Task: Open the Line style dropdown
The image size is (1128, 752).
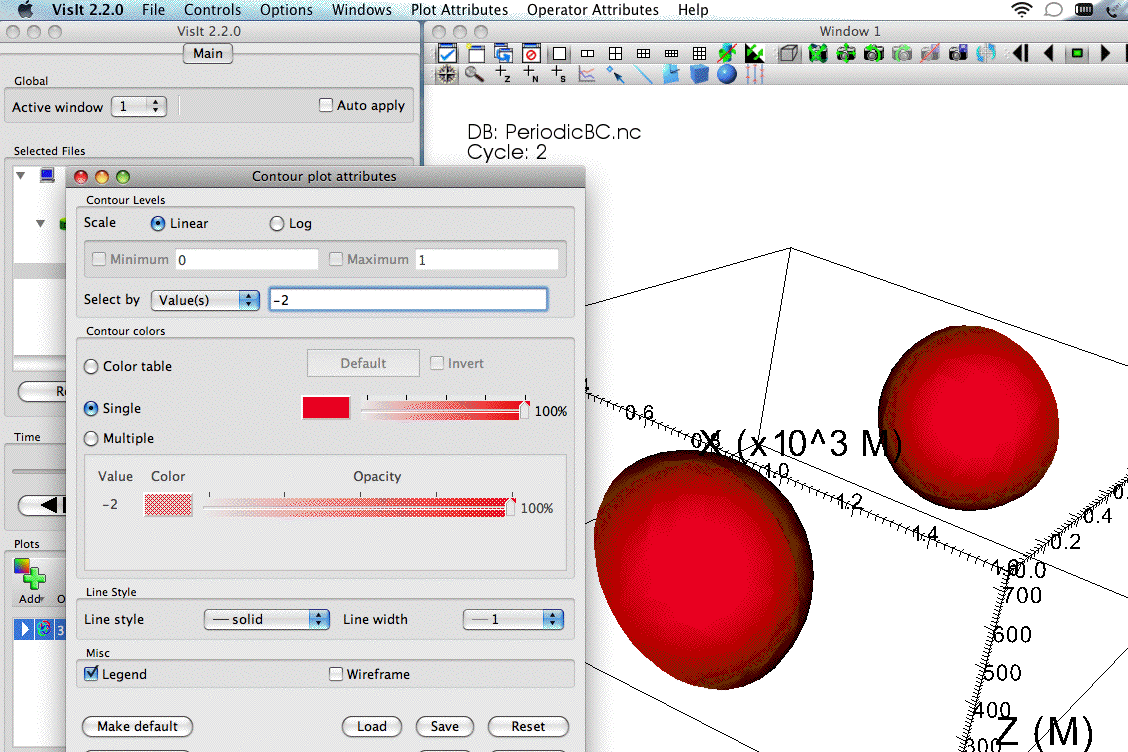Action: point(266,620)
